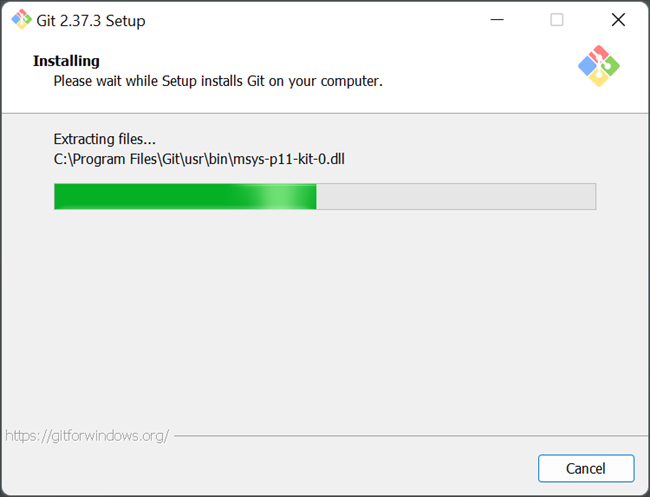Click the Git icon in the title bar
Screen dimensions: 650x497
pos(20,20)
